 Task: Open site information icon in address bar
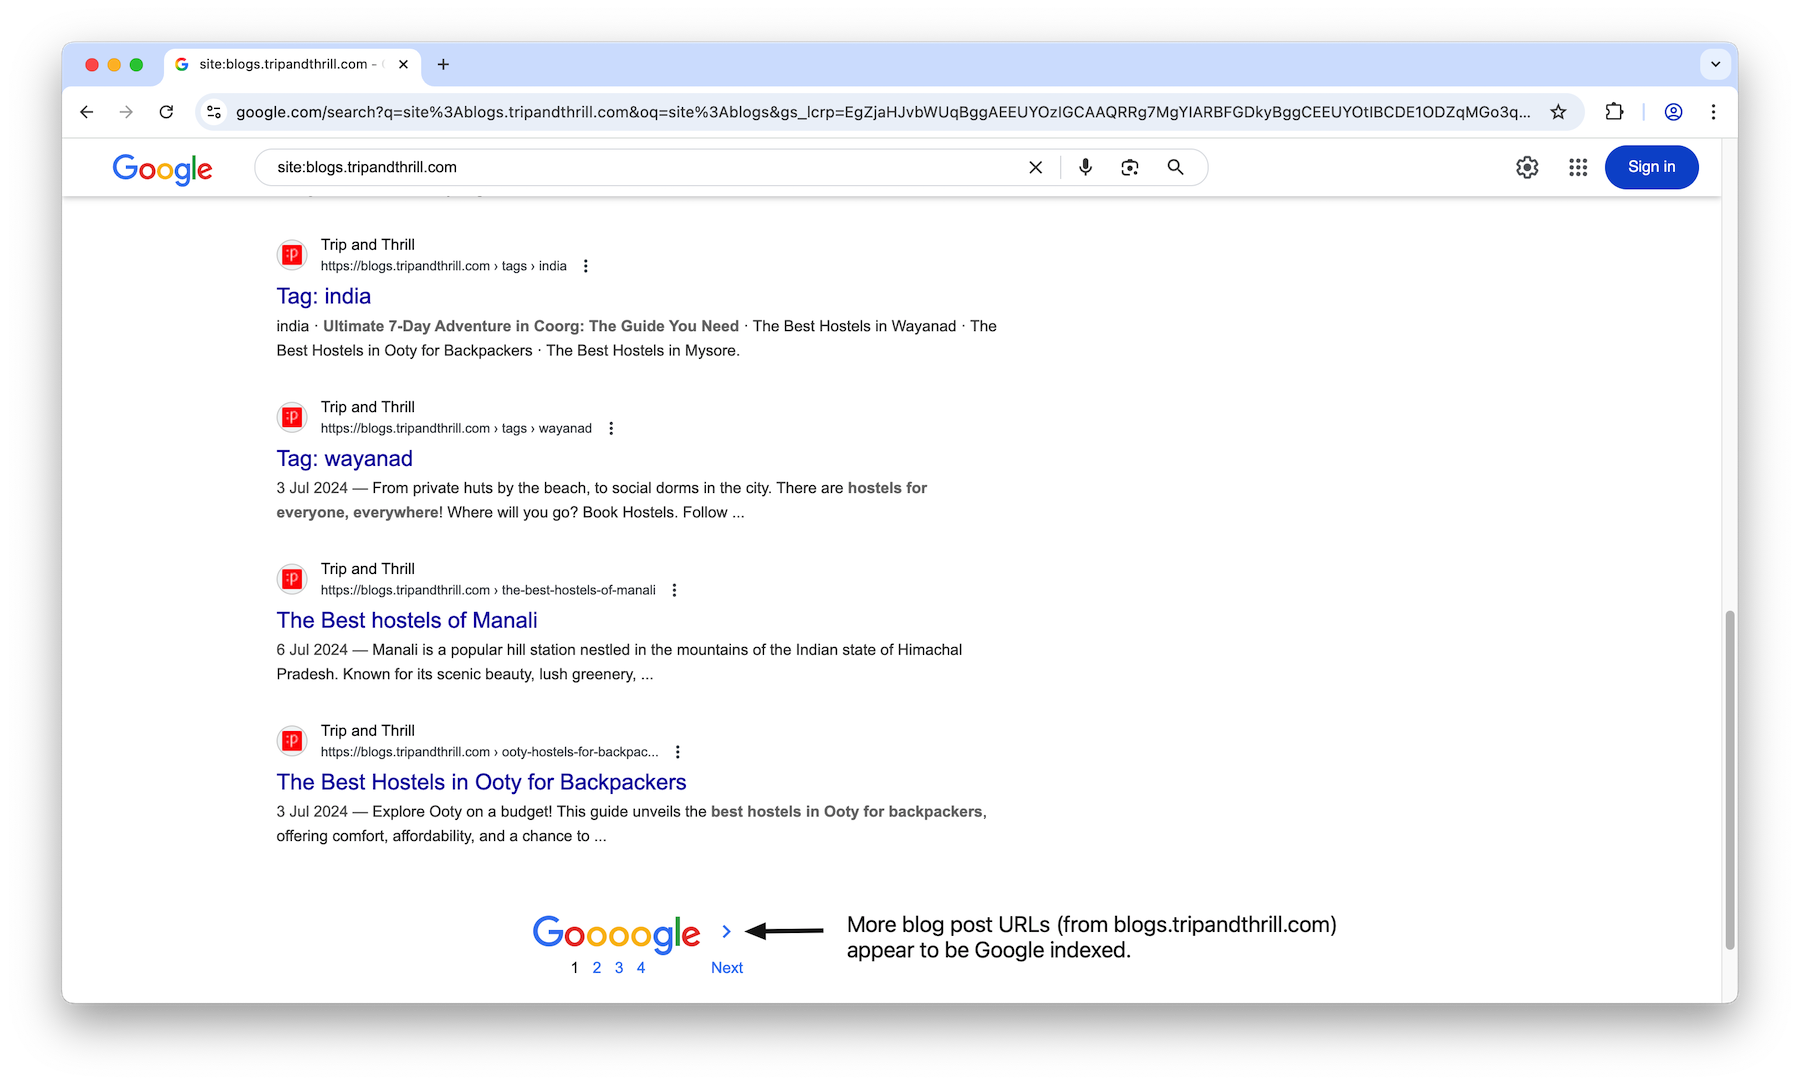click(x=214, y=112)
